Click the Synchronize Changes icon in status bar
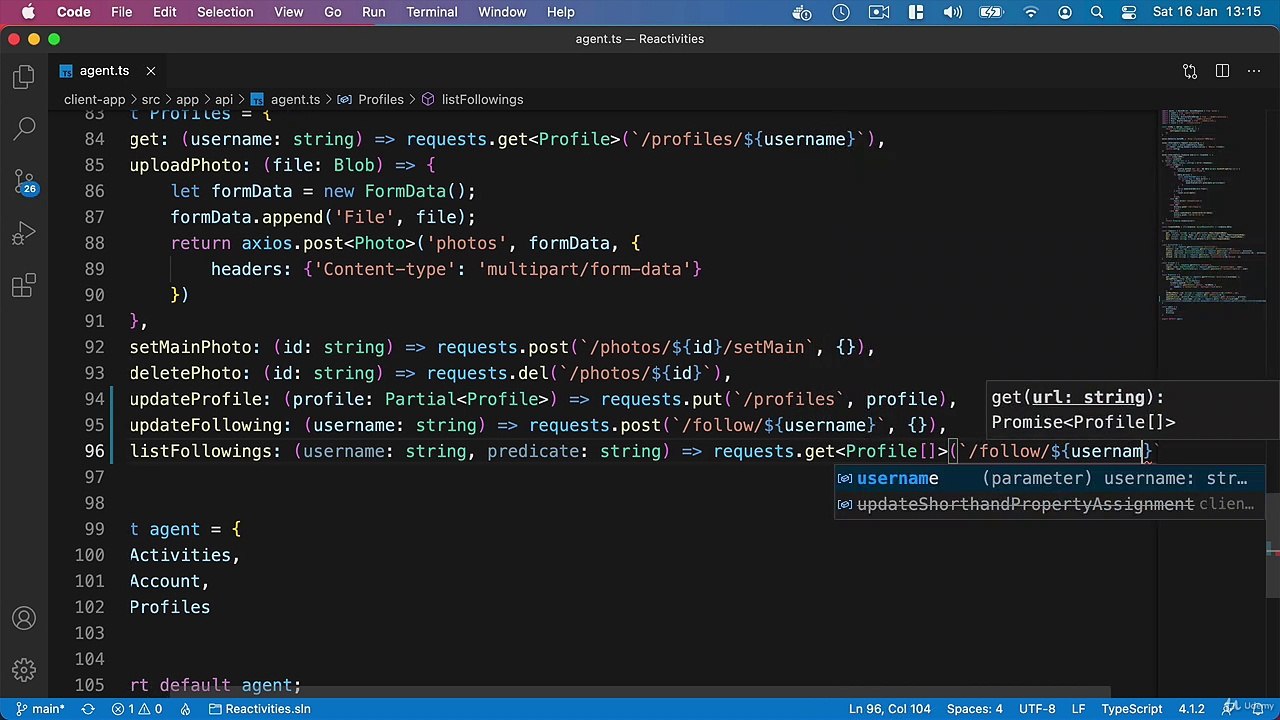This screenshot has width=1280, height=720. pyautogui.click(x=88, y=709)
